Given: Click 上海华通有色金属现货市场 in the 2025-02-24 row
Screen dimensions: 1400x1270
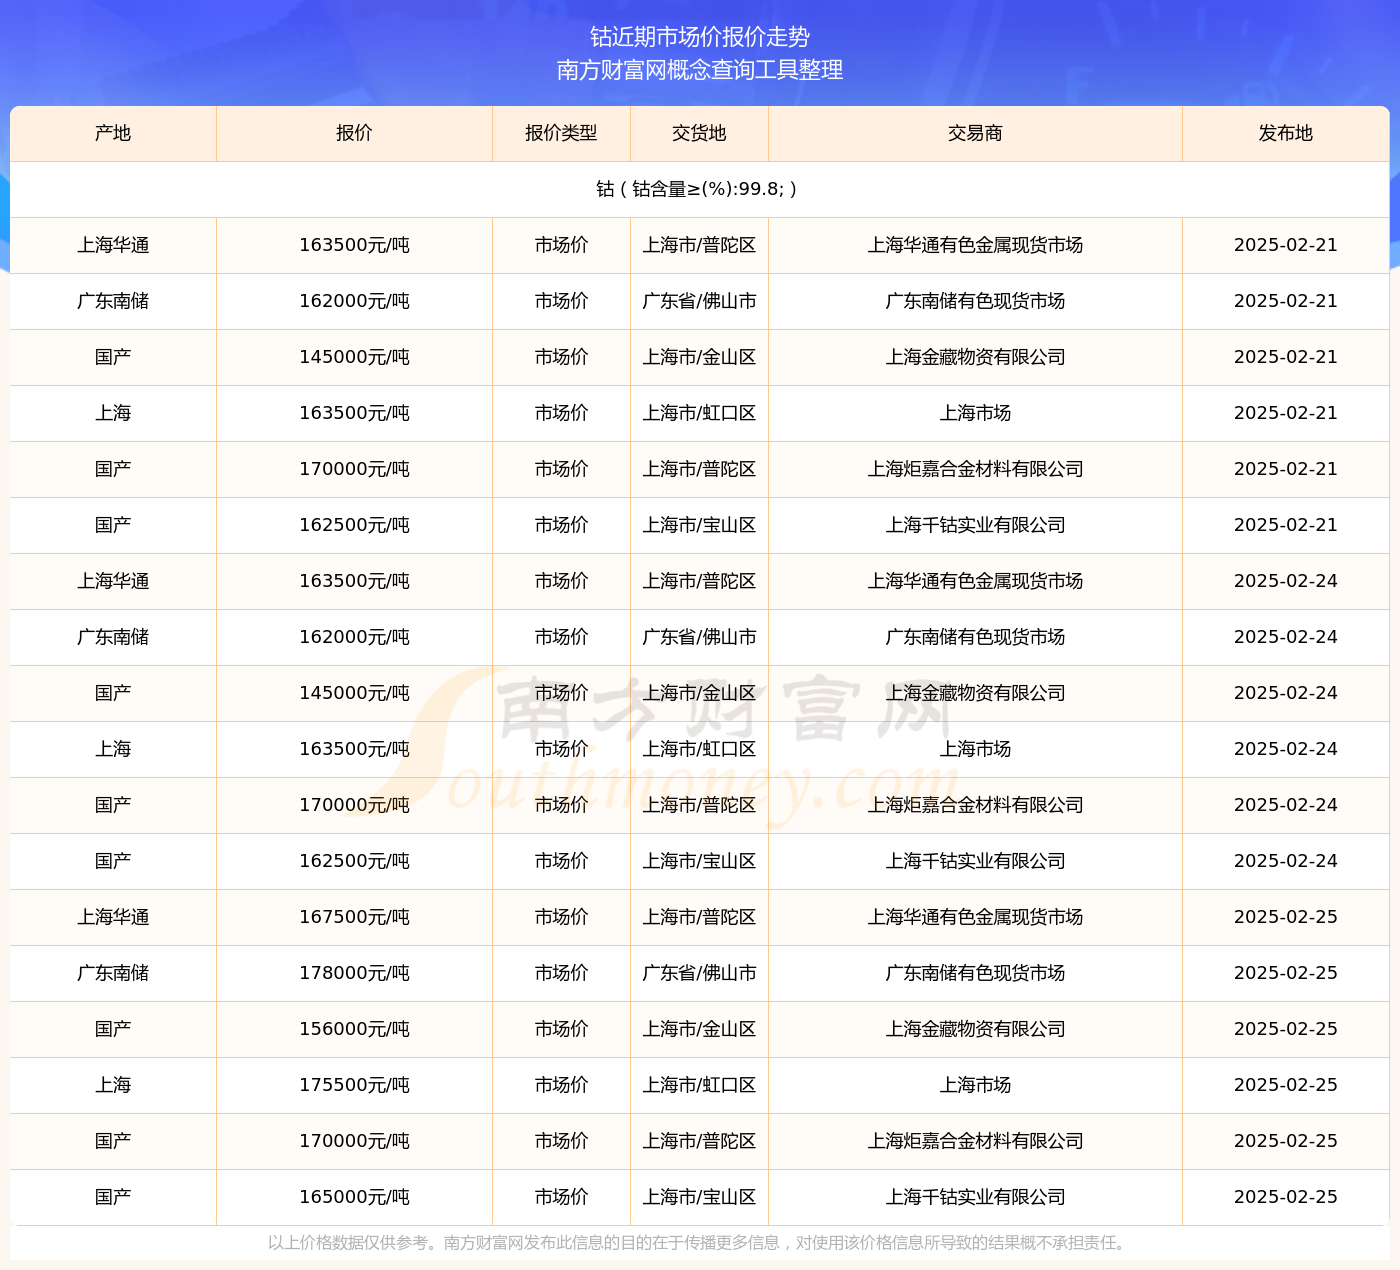Looking at the screenshot, I should click(975, 581).
